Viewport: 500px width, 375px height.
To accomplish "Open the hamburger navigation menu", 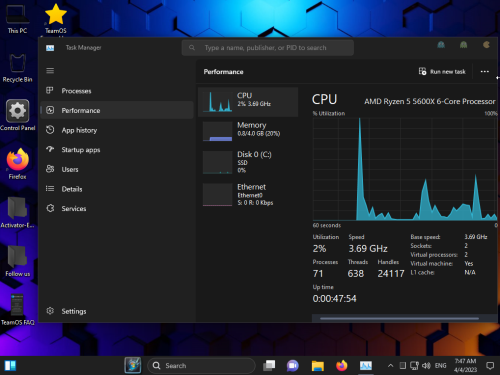I will [x=50, y=71].
